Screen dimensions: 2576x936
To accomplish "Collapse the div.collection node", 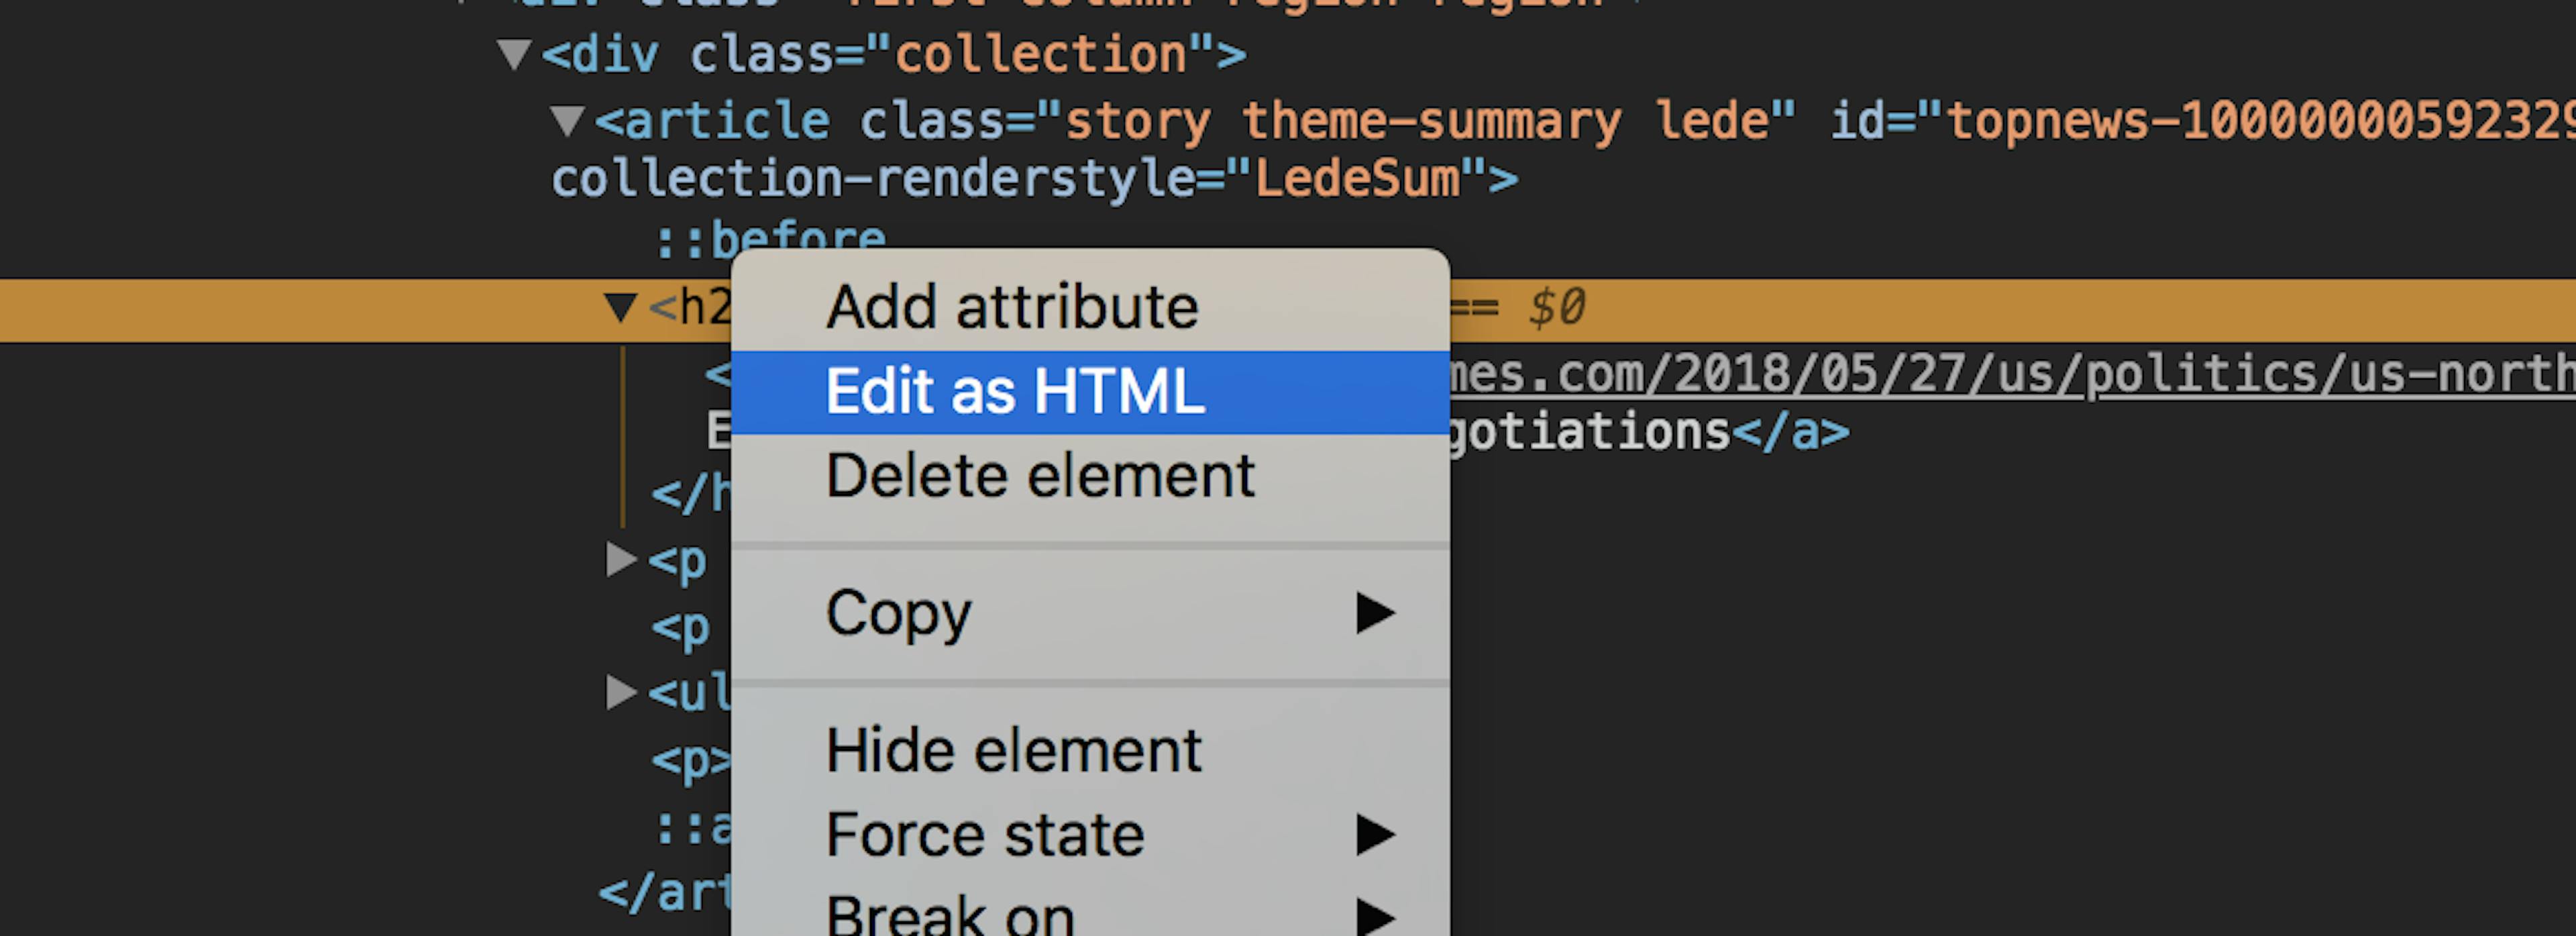I will point(513,52).
